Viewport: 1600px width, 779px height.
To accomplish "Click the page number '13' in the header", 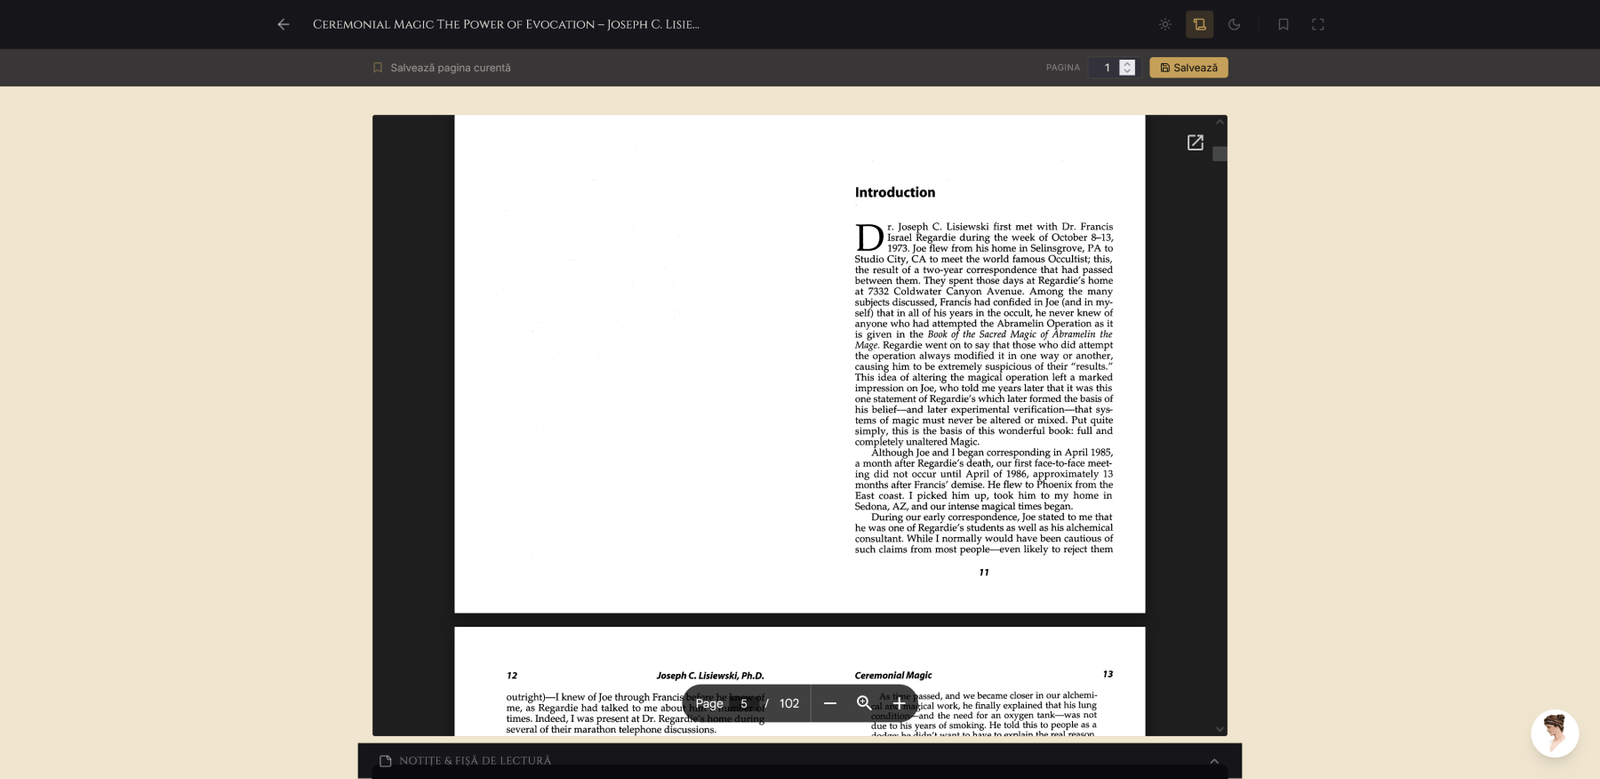I will 1107,675.
